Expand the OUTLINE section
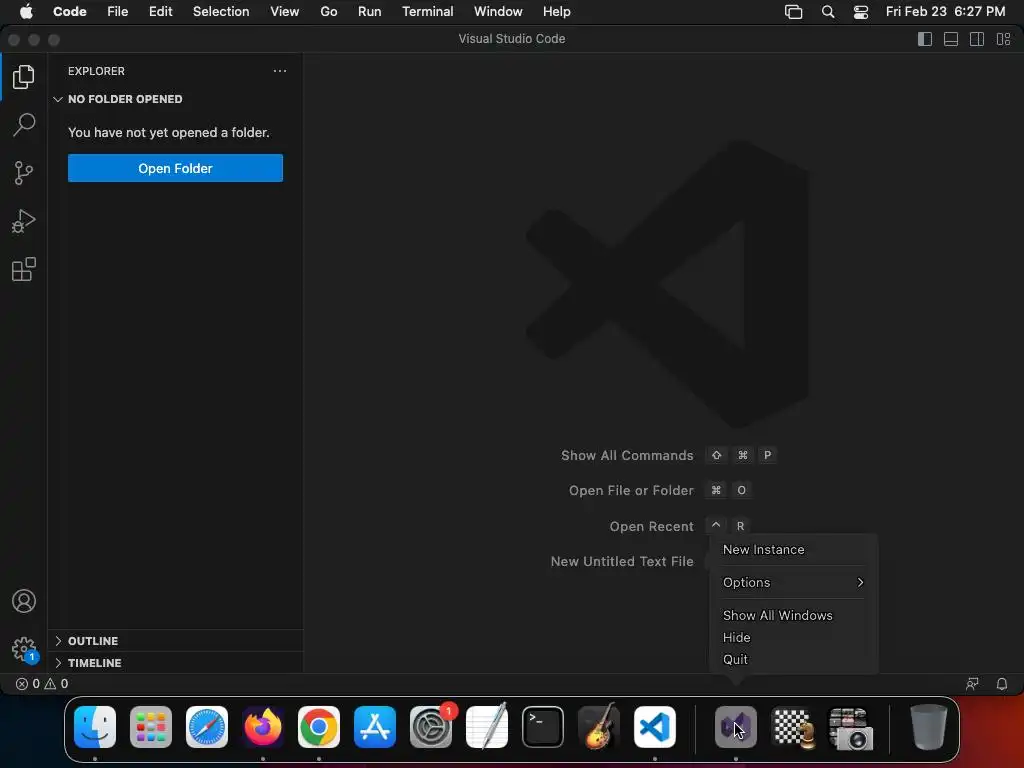 (x=175, y=641)
